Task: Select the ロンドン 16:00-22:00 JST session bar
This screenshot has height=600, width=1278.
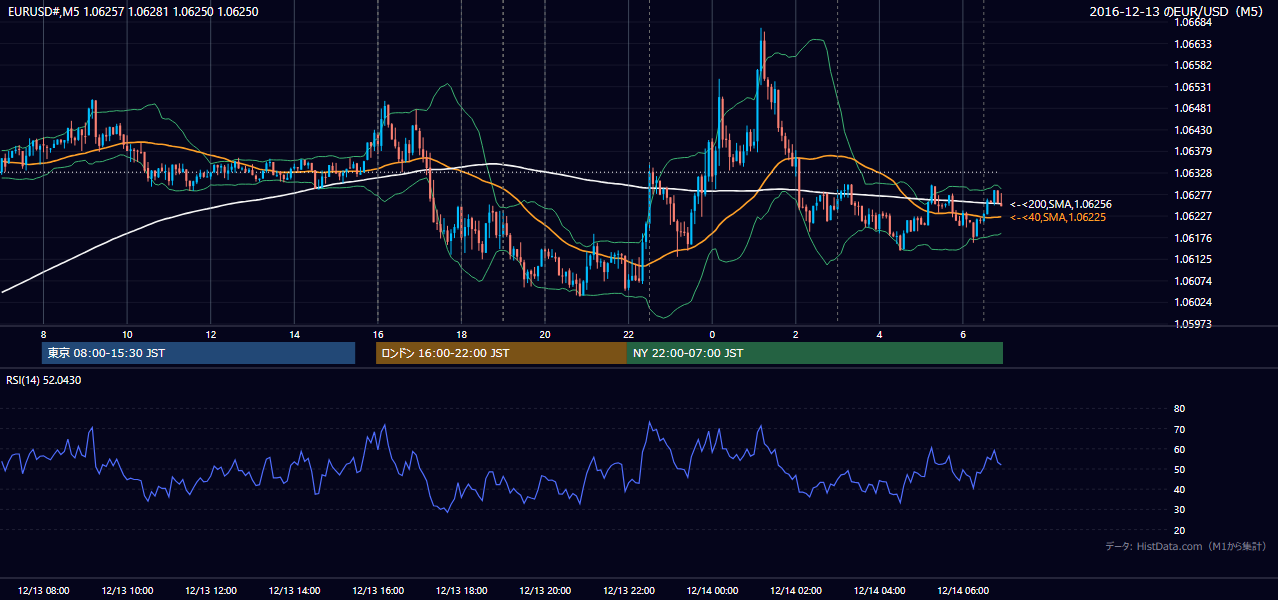Action: tap(501, 353)
